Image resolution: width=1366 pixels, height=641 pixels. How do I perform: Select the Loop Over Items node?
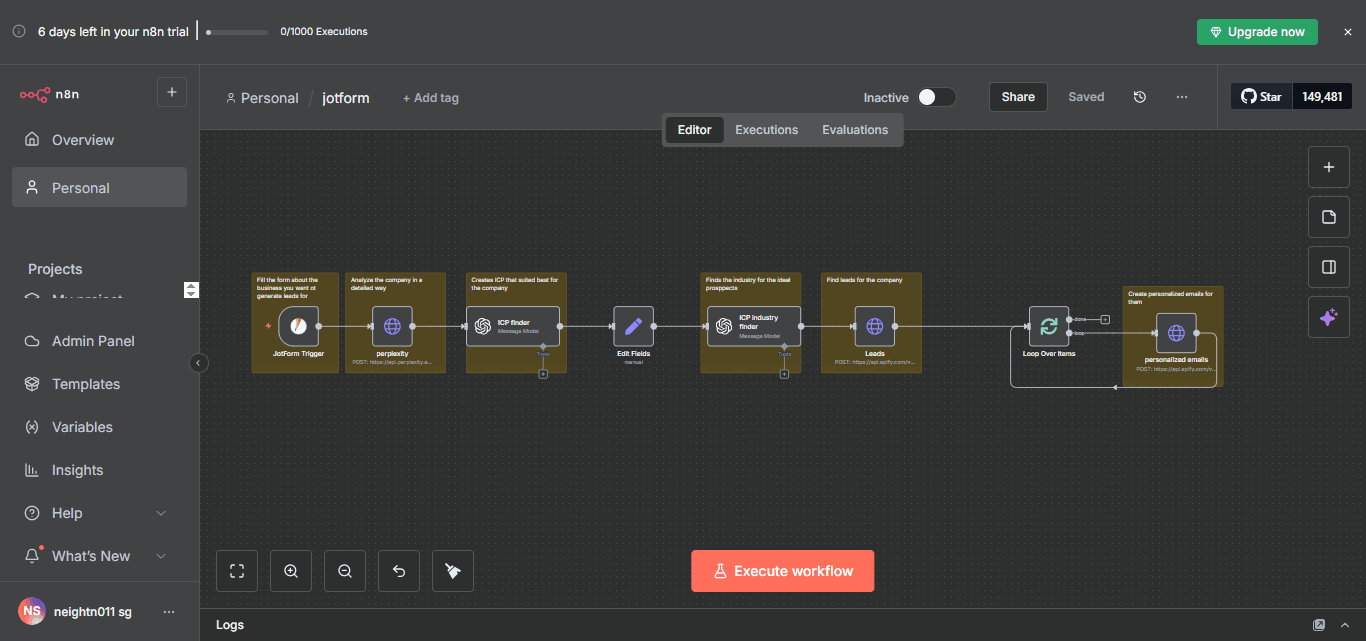(x=1048, y=326)
